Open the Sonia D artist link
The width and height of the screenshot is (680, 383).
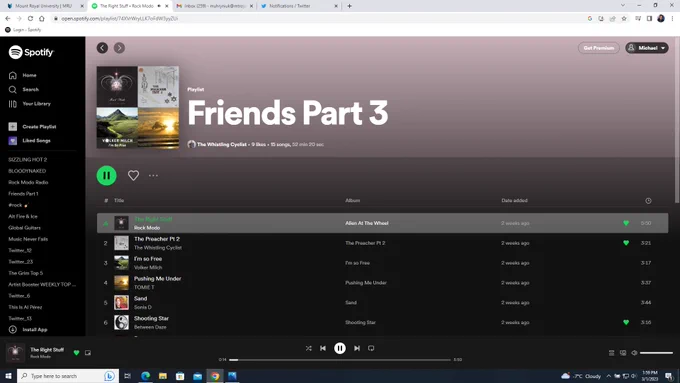[x=143, y=307]
